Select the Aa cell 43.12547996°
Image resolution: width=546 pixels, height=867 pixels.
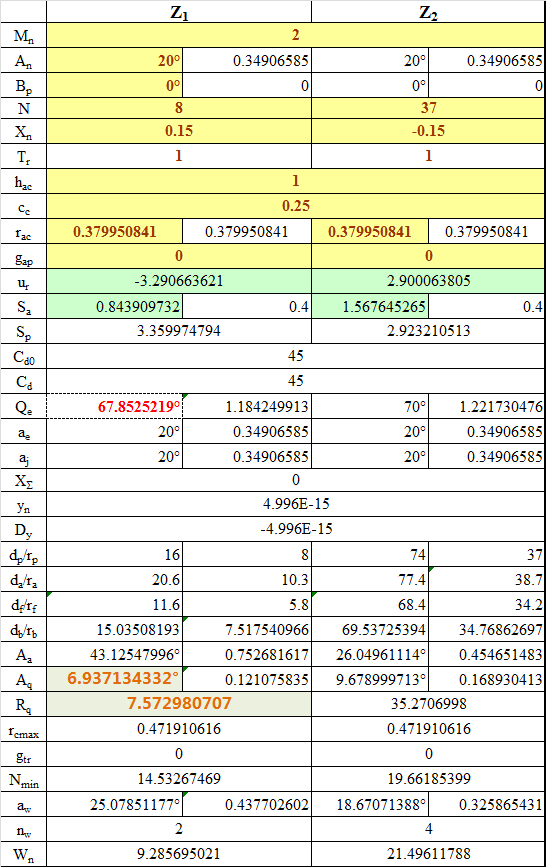pos(115,655)
